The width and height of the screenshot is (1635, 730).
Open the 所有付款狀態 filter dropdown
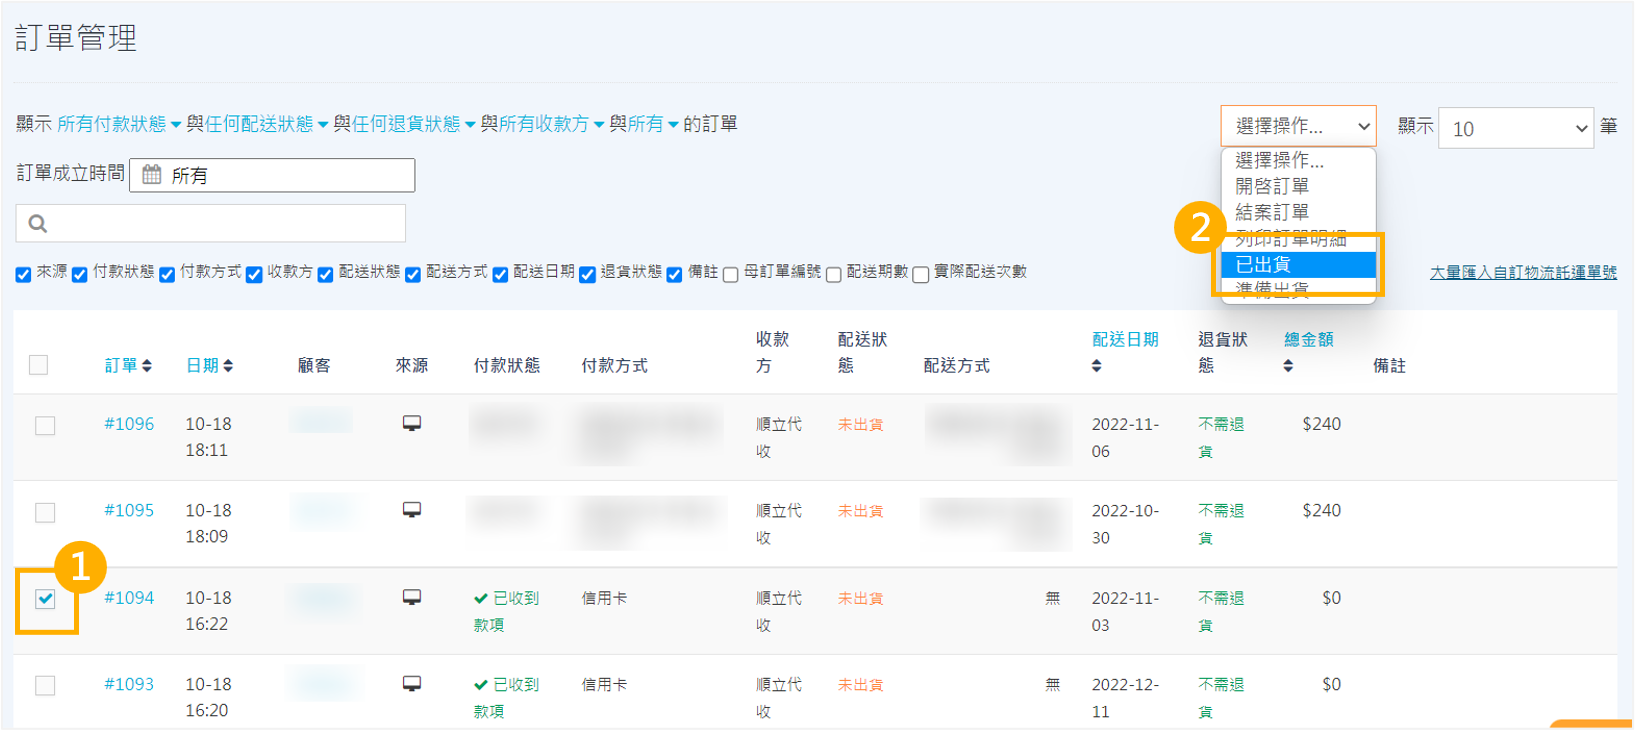(x=118, y=124)
